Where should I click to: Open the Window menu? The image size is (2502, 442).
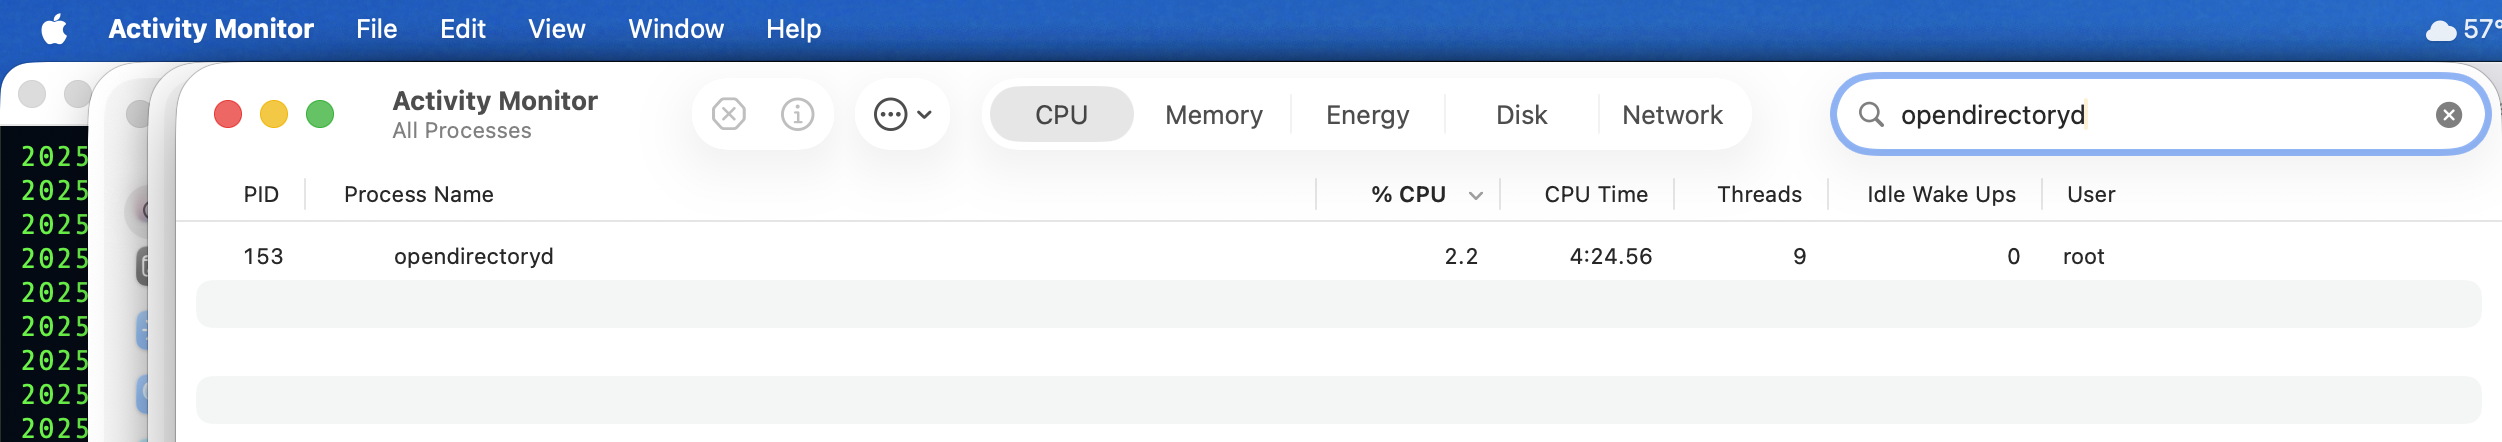point(675,29)
